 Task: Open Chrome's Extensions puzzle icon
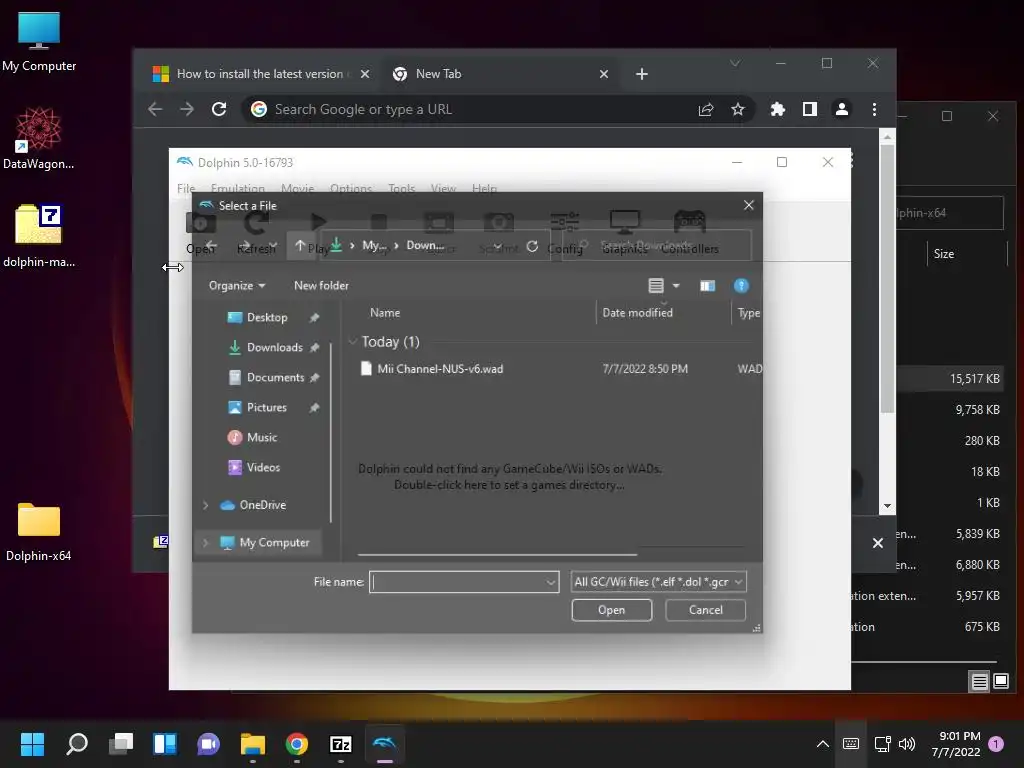[x=777, y=109]
